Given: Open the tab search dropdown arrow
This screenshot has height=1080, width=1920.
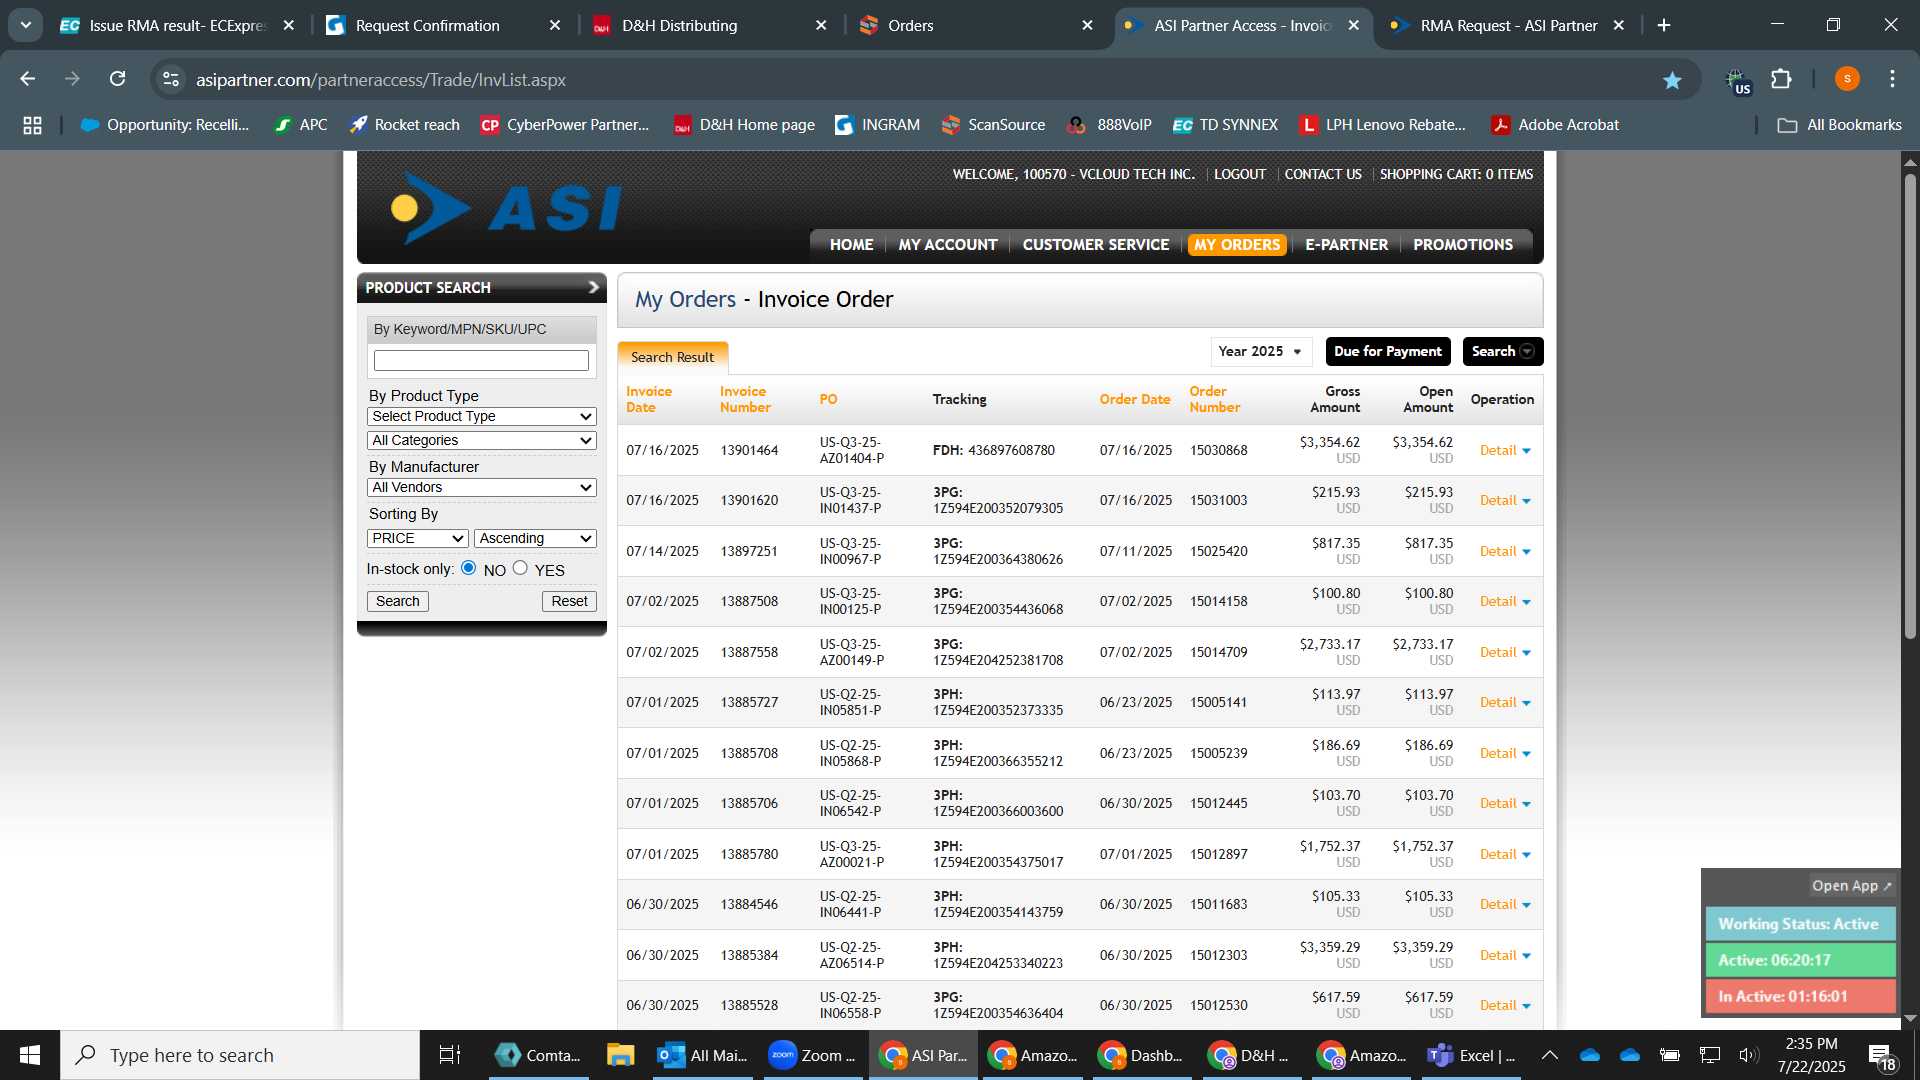Looking at the screenshot, I should point(26,25).
